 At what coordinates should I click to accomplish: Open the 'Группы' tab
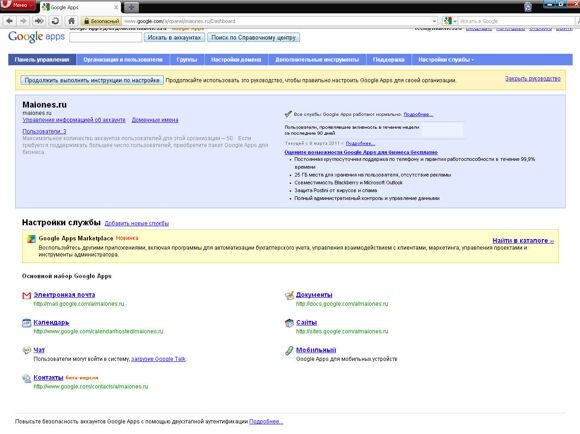click(x=187, y=60)
